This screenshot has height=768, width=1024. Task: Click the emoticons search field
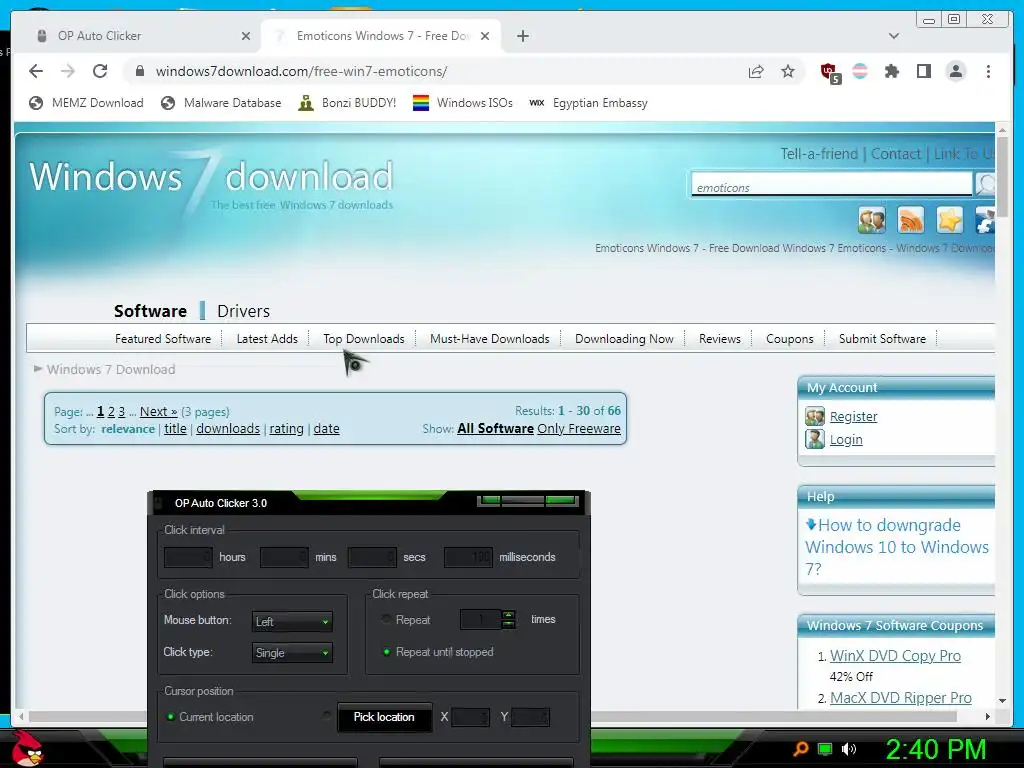click(831, 185)
